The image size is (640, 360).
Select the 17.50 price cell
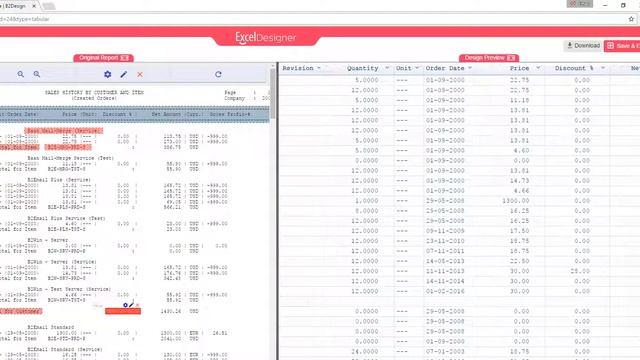(520, 231)
